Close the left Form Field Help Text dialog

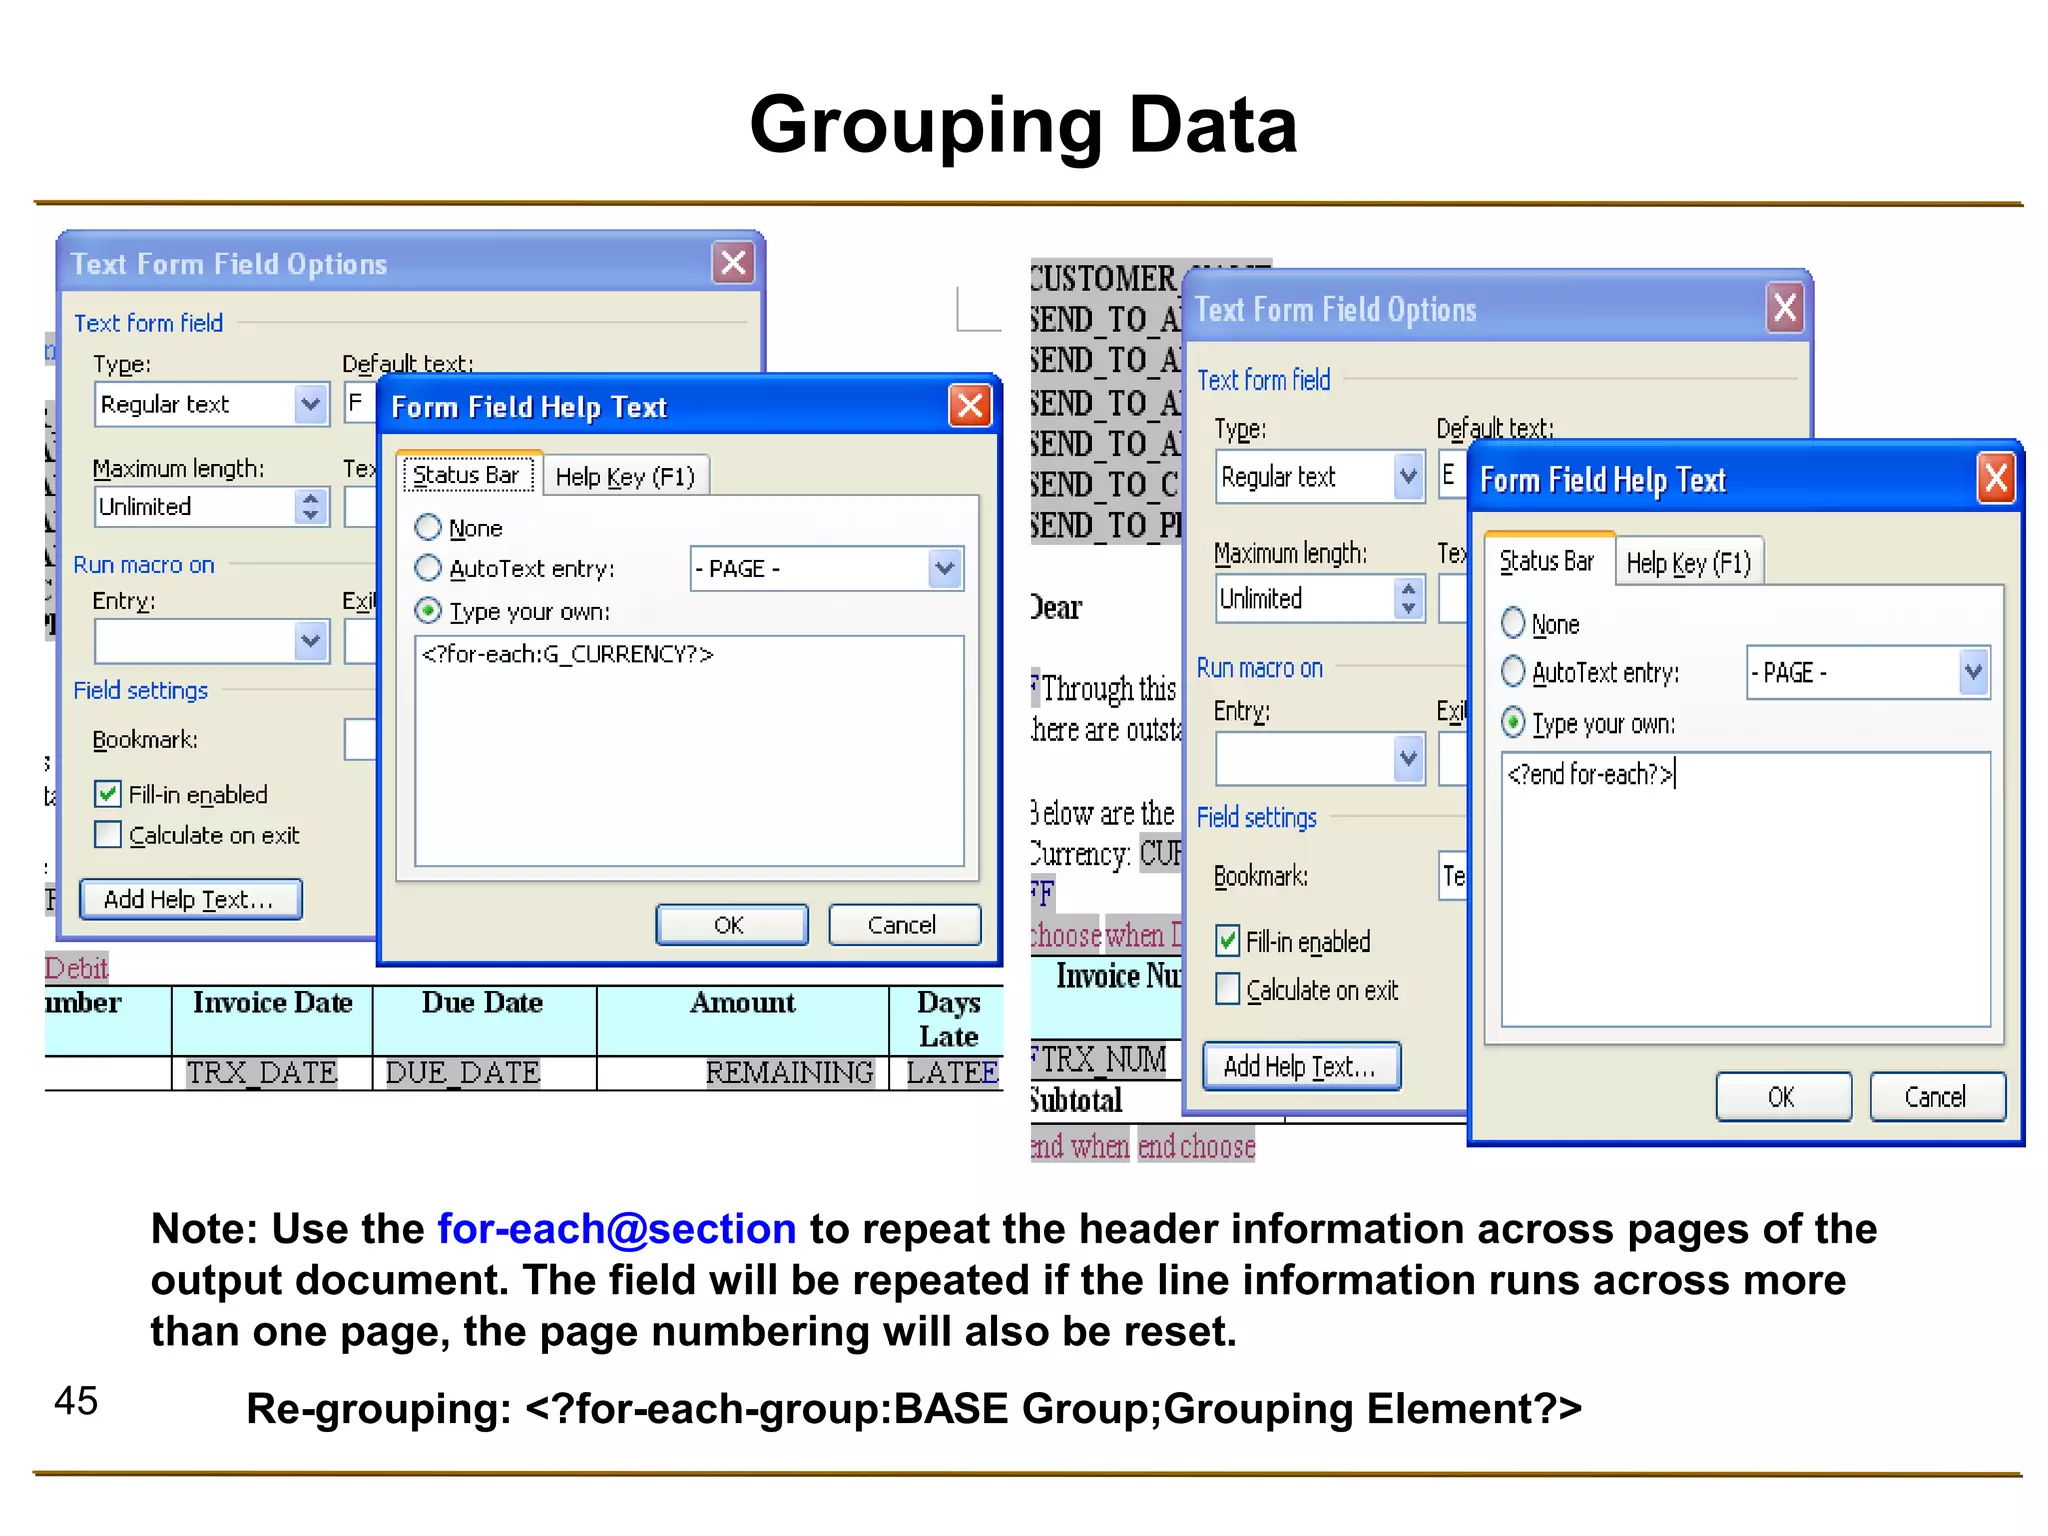[x=969, y=406]
